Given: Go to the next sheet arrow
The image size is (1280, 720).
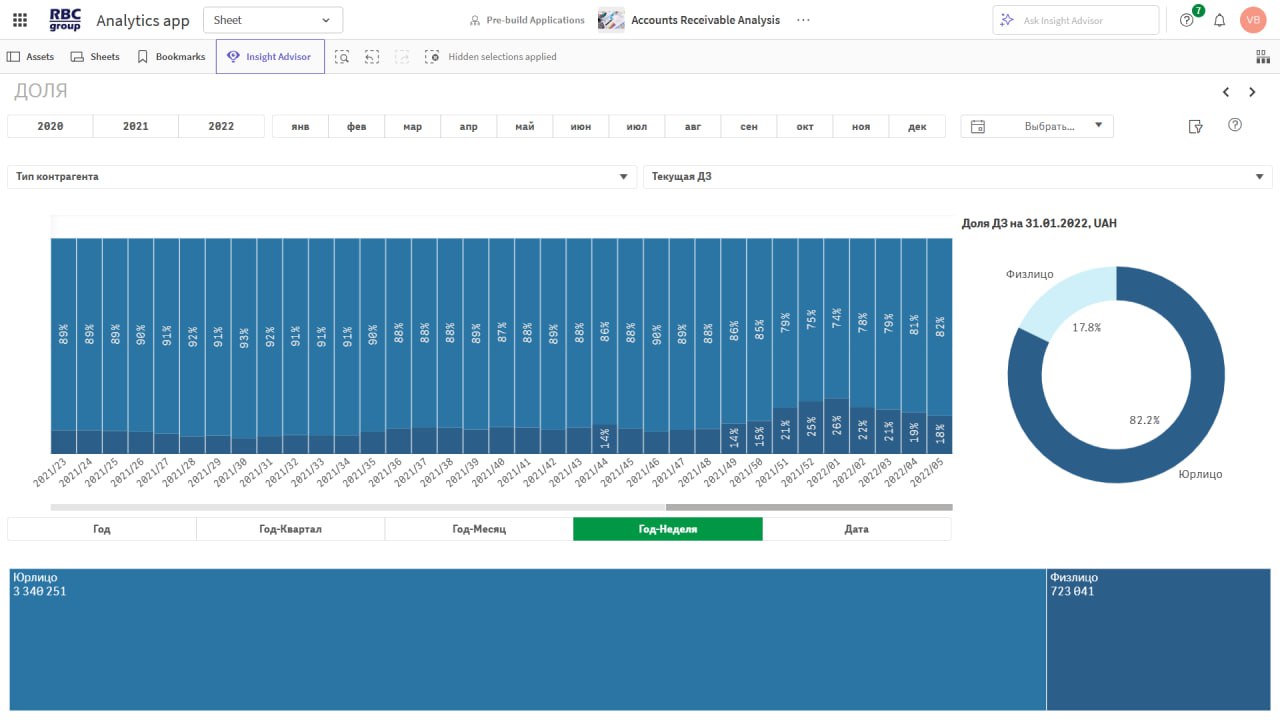Looking at the screenshot, I should [x=1252, y=92].
